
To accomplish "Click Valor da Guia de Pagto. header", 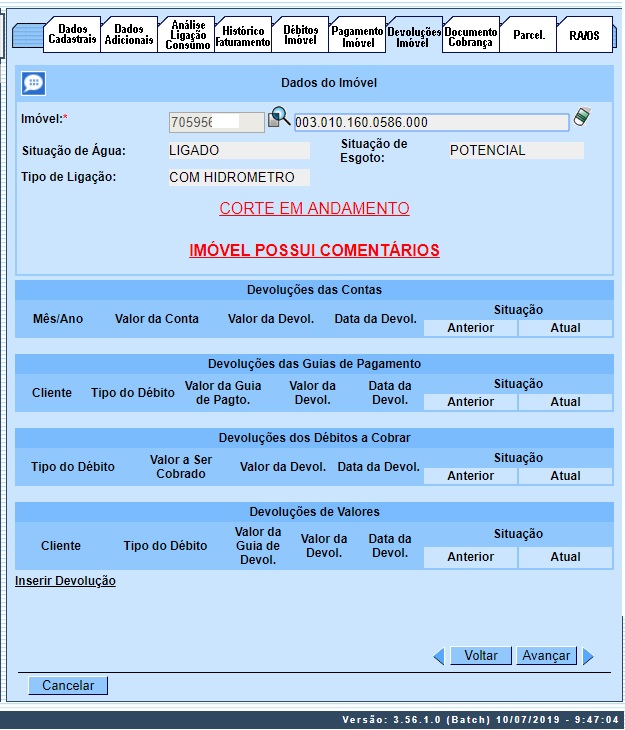I will (223, 392).
